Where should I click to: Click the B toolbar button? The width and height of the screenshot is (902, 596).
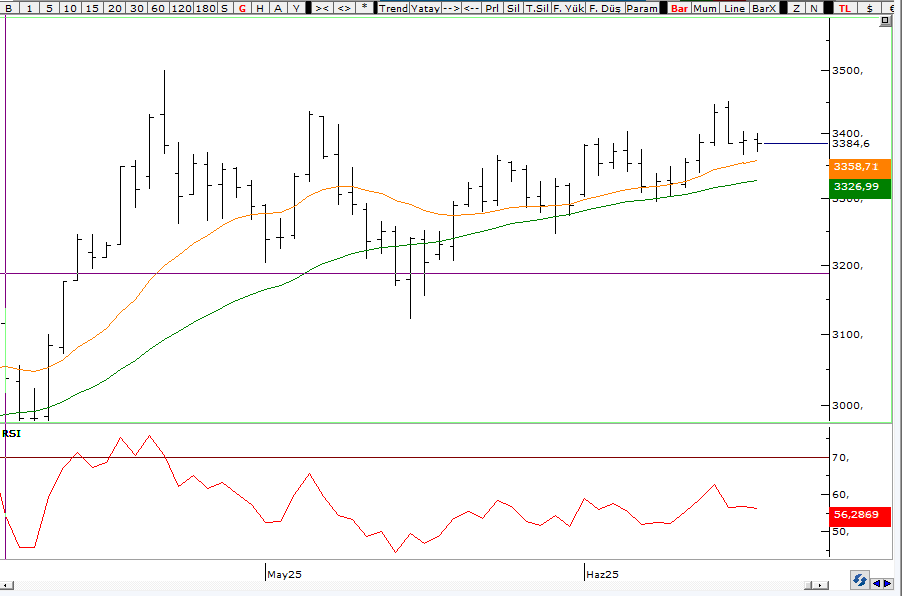coord(9,8)
